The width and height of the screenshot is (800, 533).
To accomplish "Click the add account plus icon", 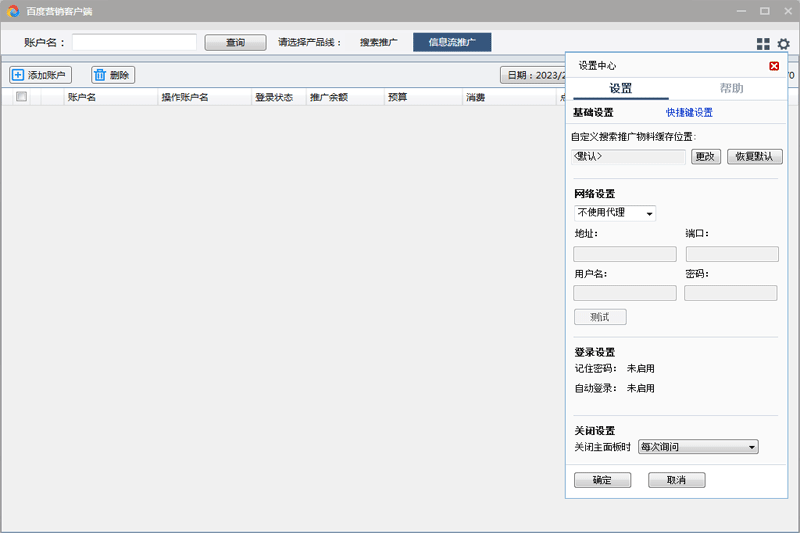I will [x=18, y=75].
